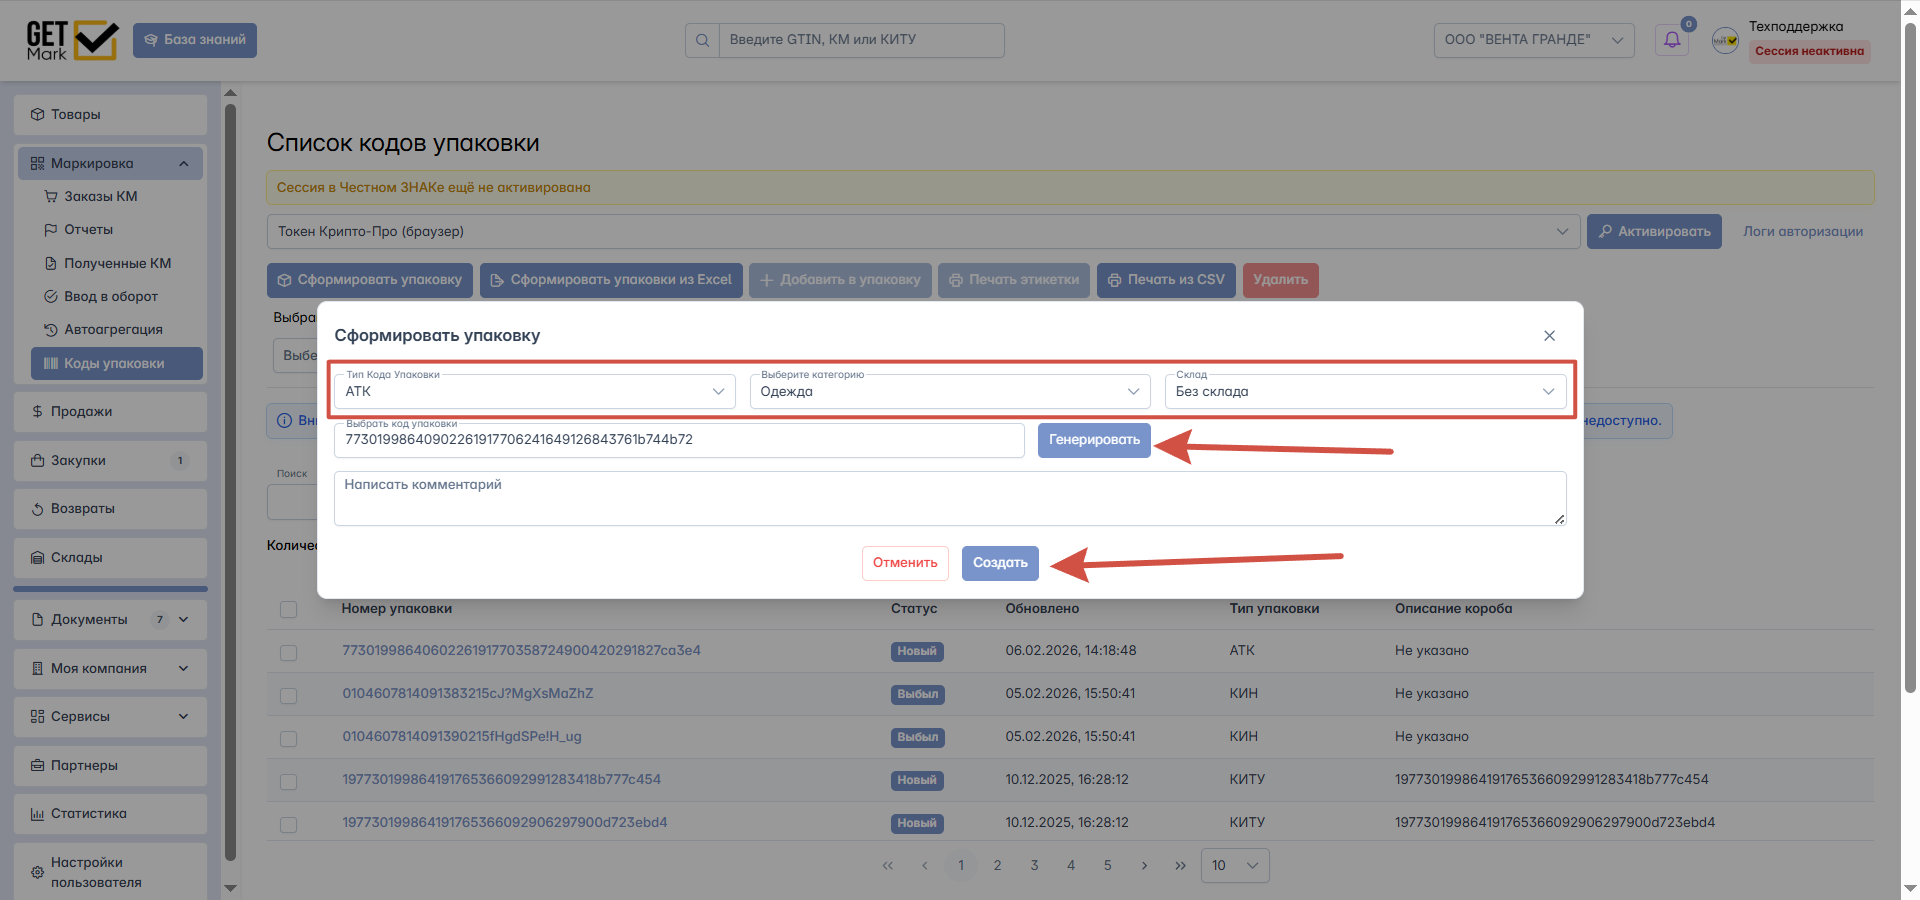Focus the GTIN, КМ или КИТУ search field

pos(861,40)
